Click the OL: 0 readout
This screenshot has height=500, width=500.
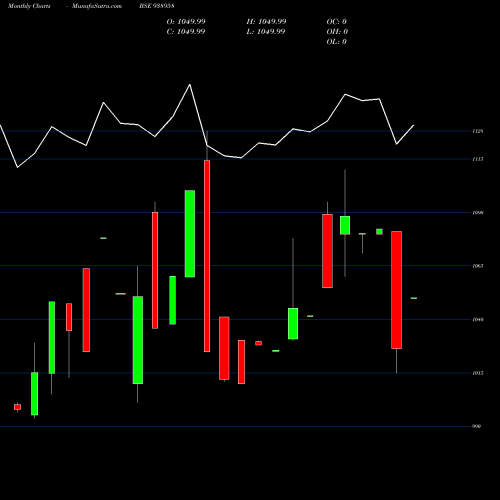(337, 42)
